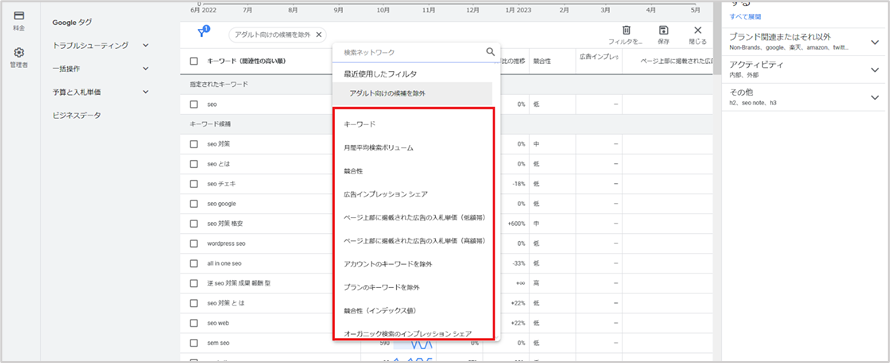Select recent filter アダルト向けの候補を除外
This screenshot has width=890, height=363.
coord(412,94)
